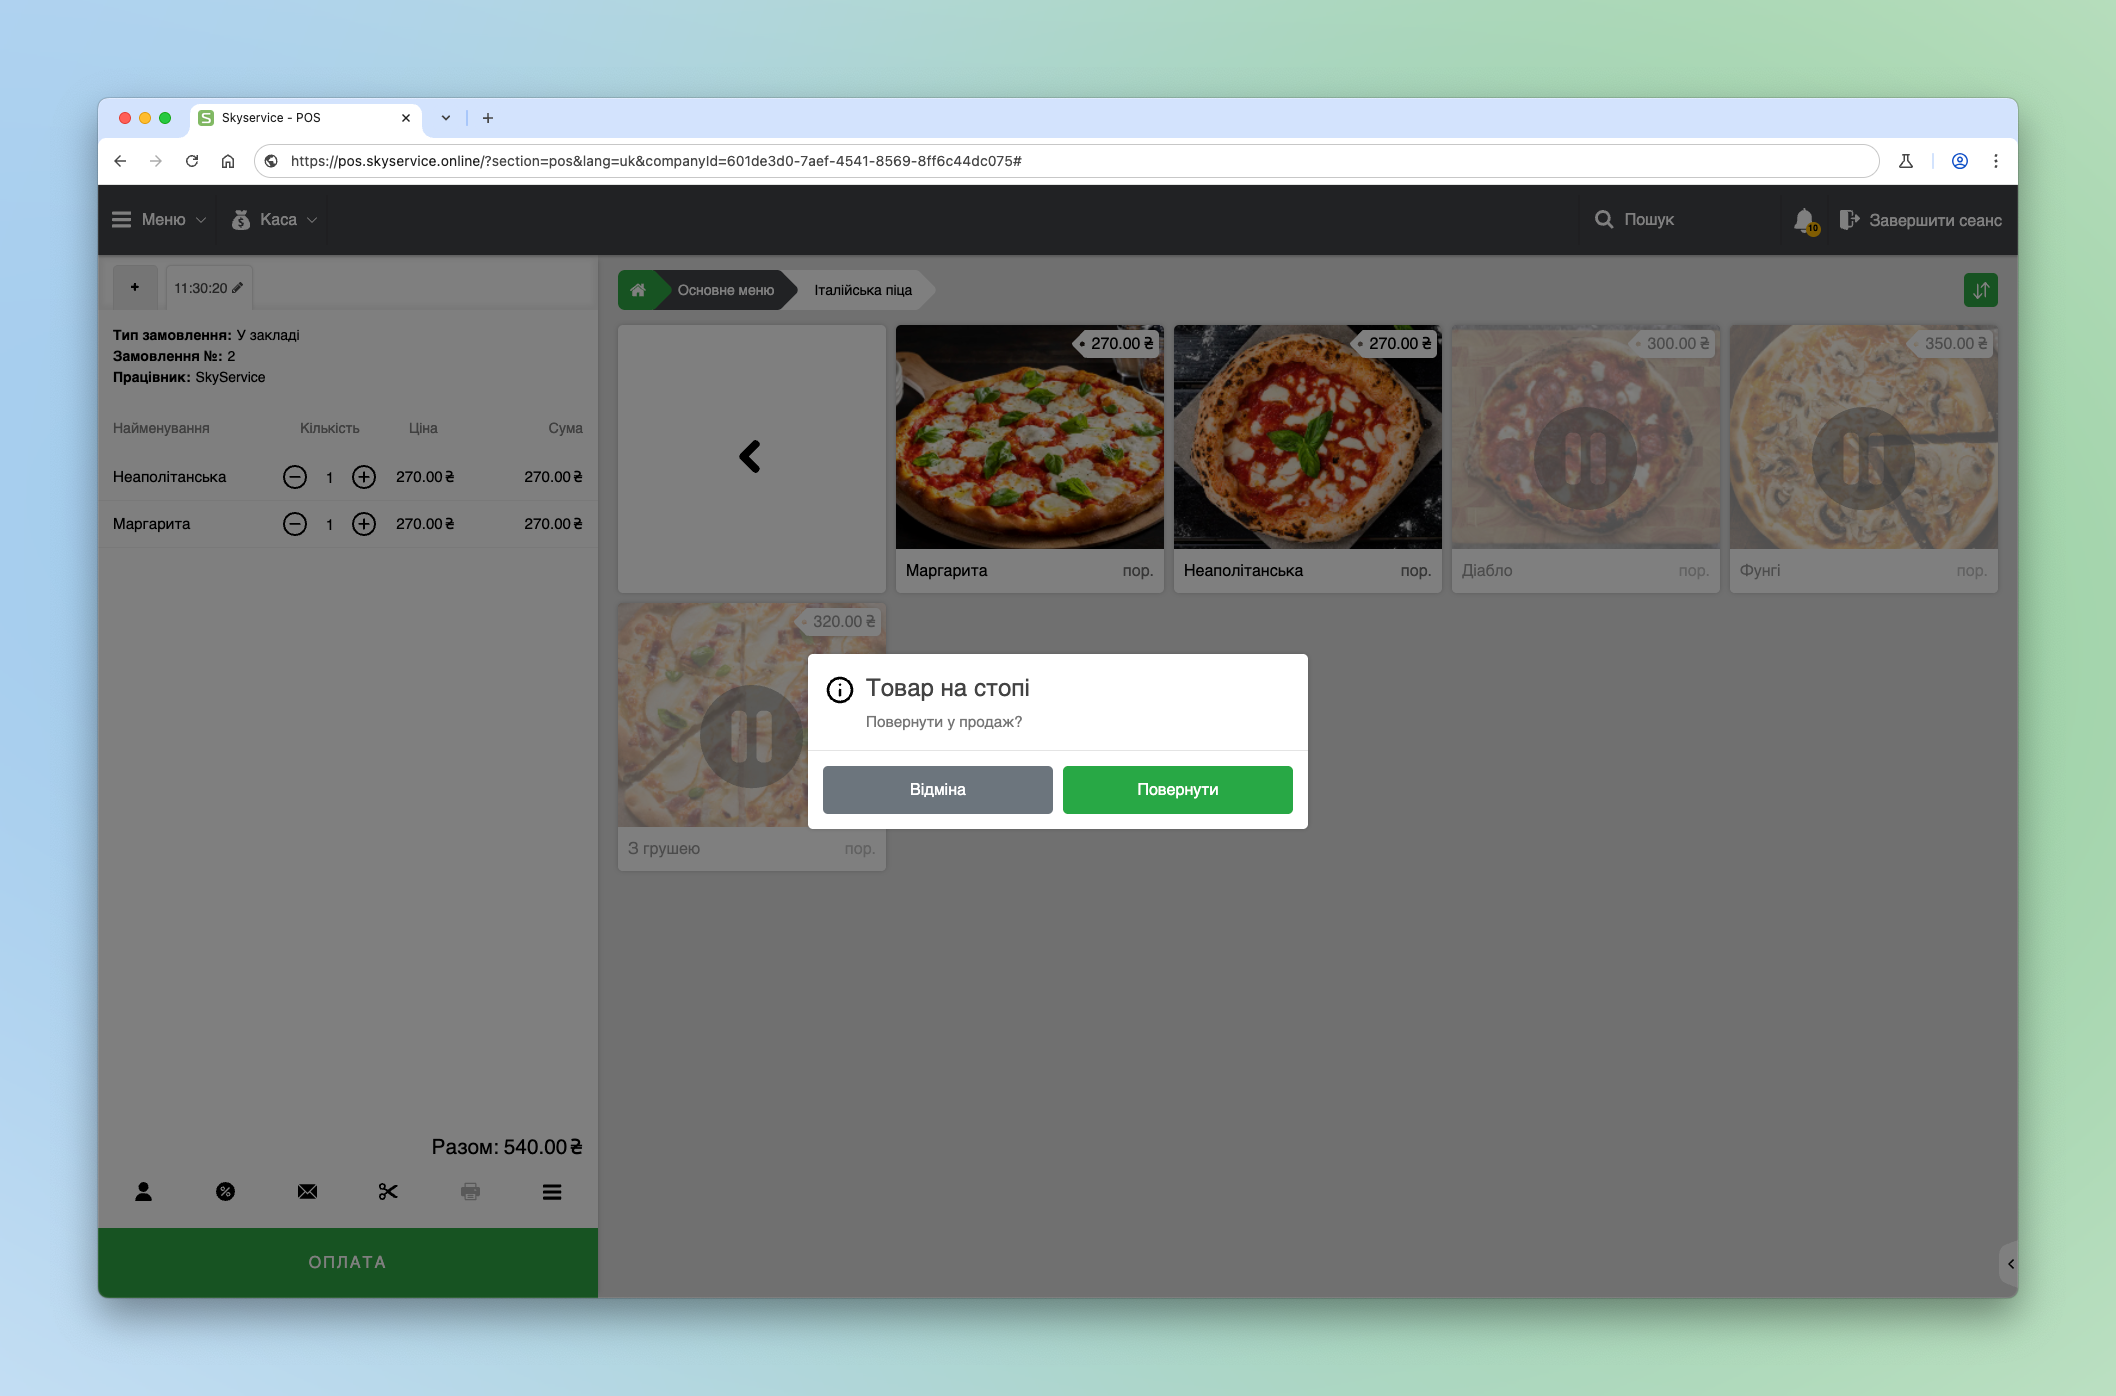Click the envelope message icon
Image resolution: width=2116 pixels, height=1396 pixels.
pyautogui.click(x=307, y=1191)
